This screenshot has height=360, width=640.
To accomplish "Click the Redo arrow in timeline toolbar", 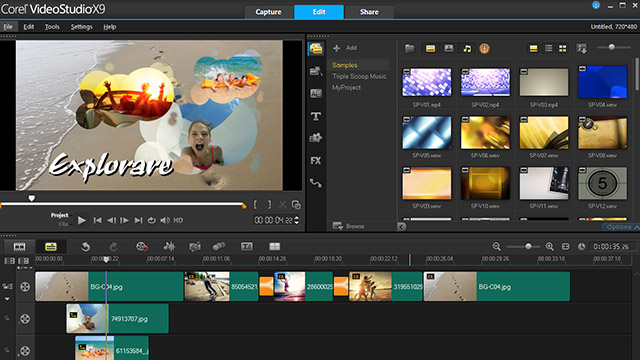I will click(113, 247).
